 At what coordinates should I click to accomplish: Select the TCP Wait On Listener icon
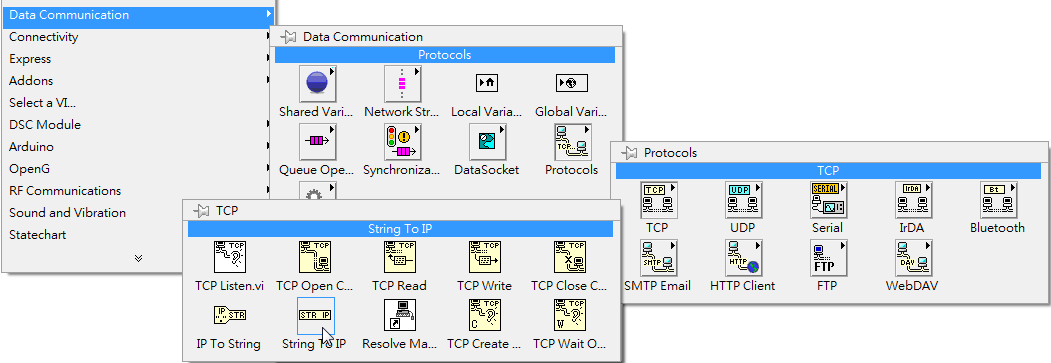point(570,315)
